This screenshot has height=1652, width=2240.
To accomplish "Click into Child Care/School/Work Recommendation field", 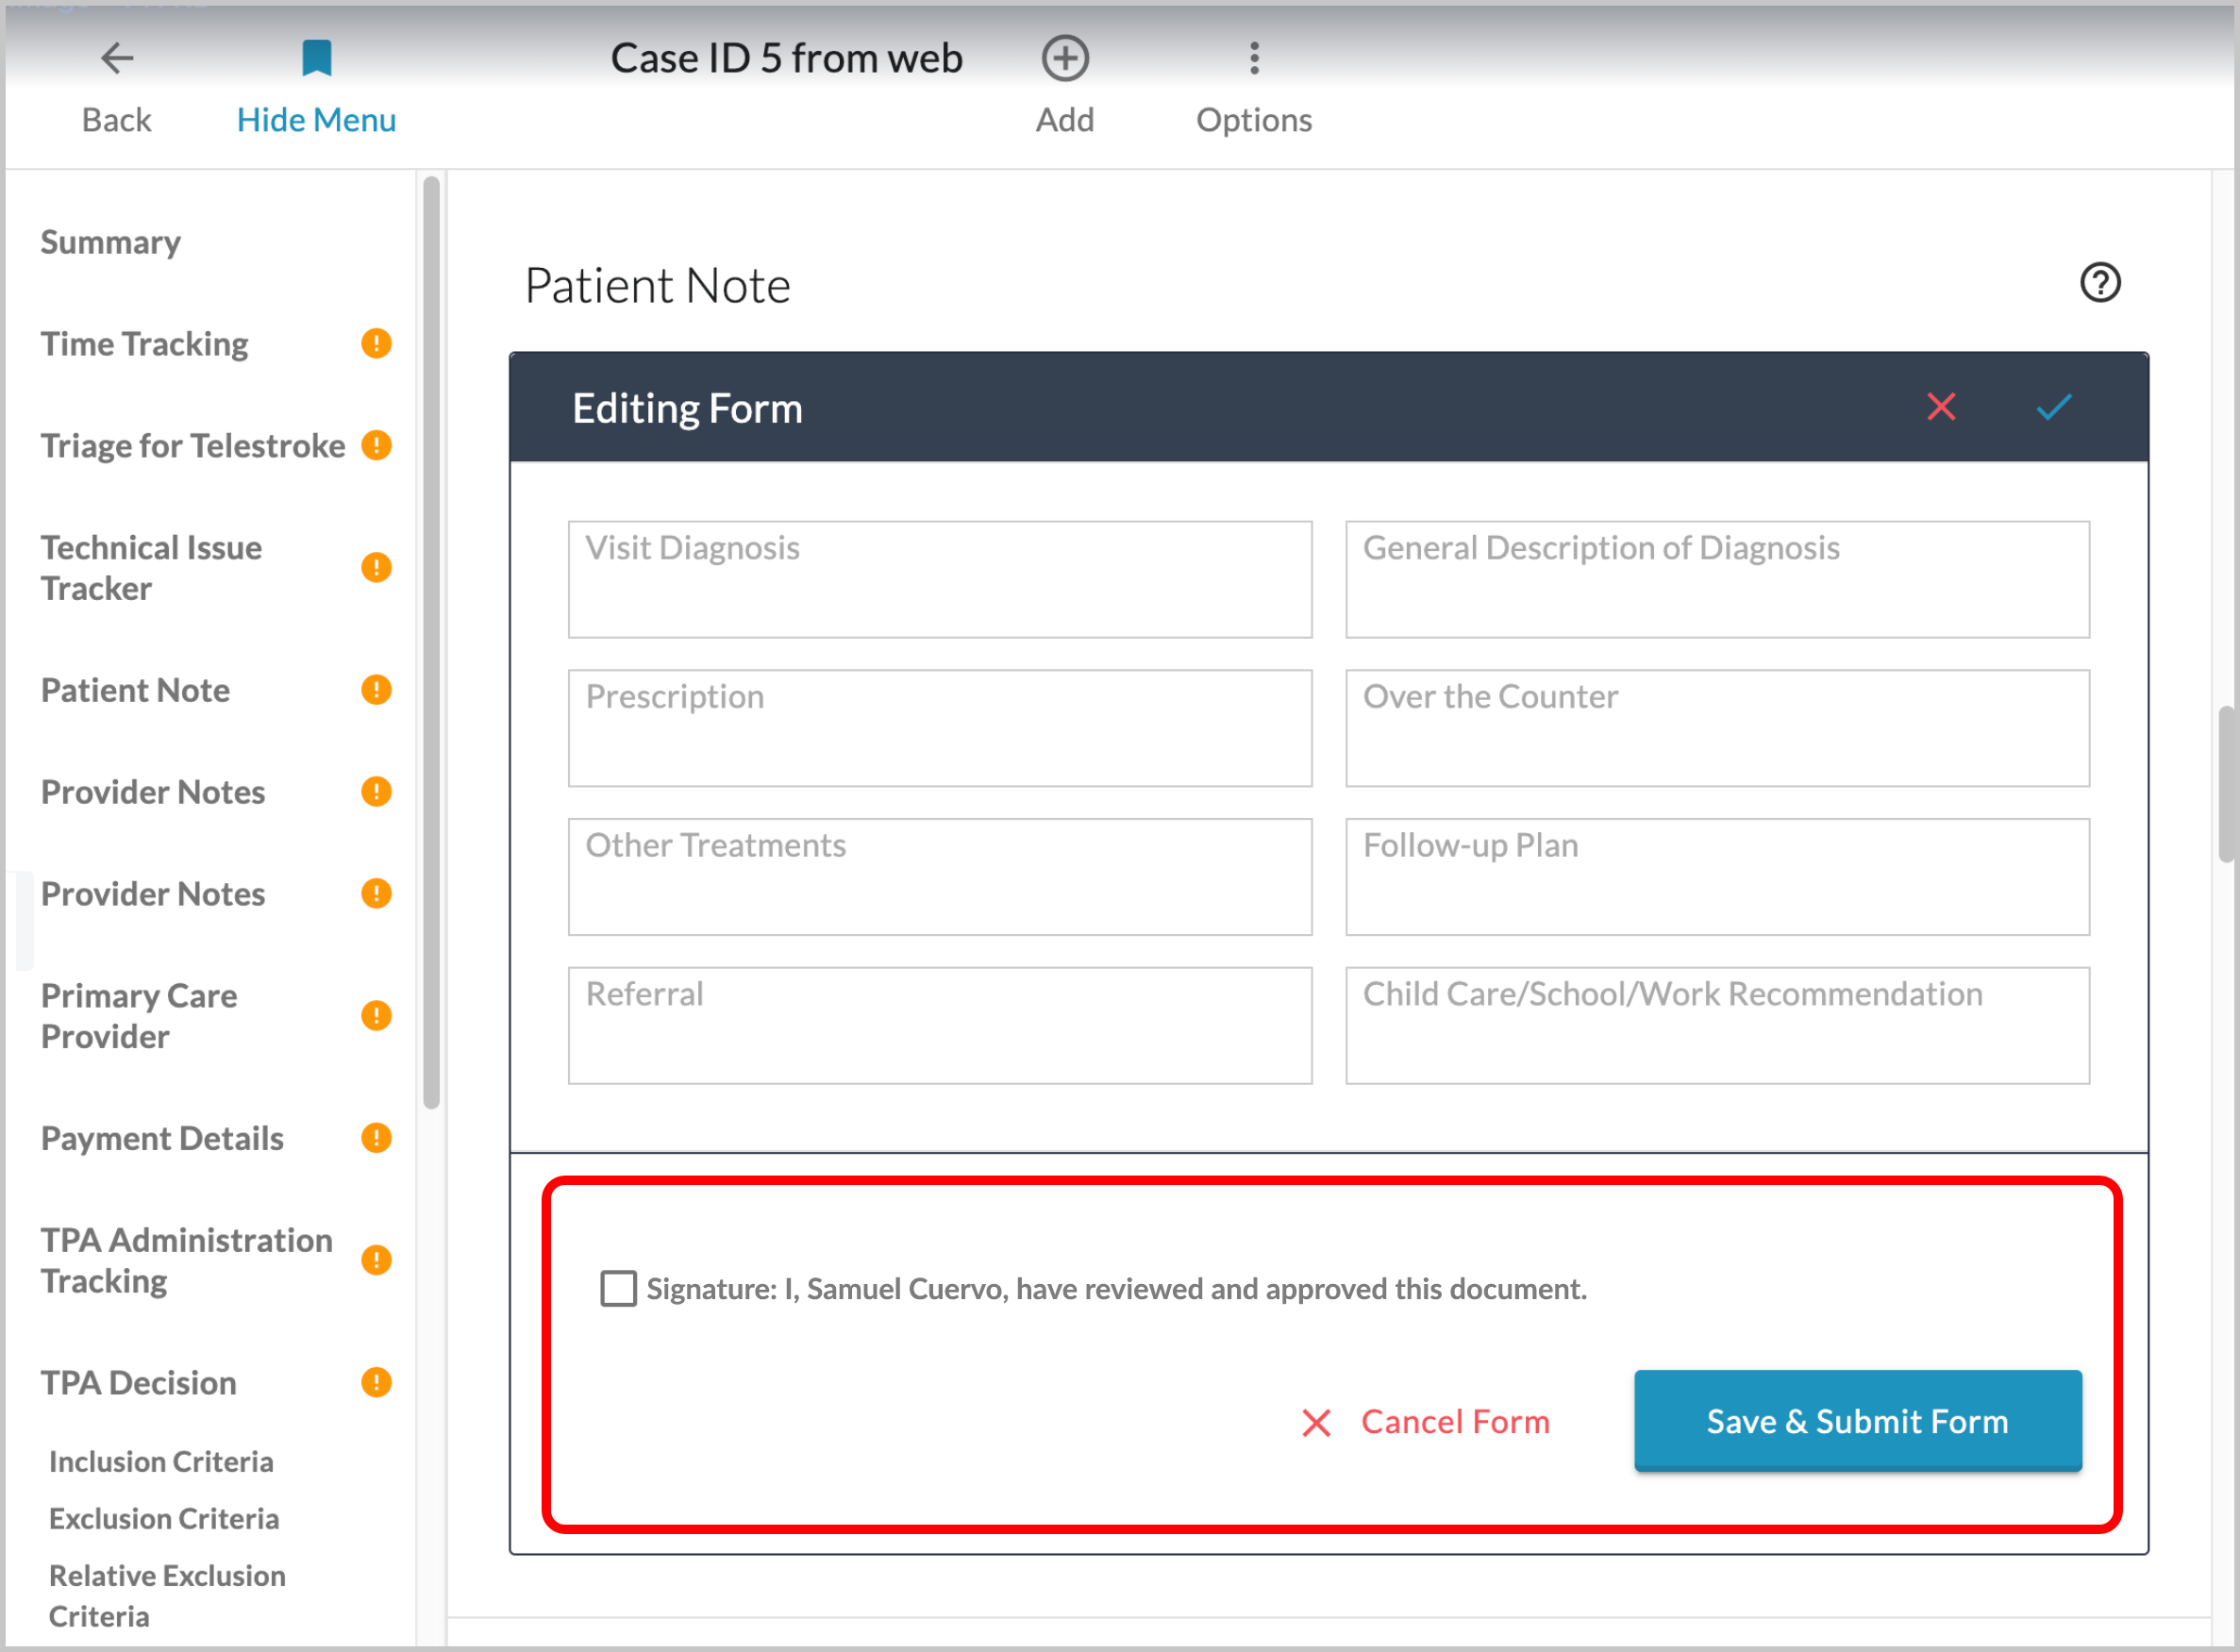I will (x=1717, y=1025).
